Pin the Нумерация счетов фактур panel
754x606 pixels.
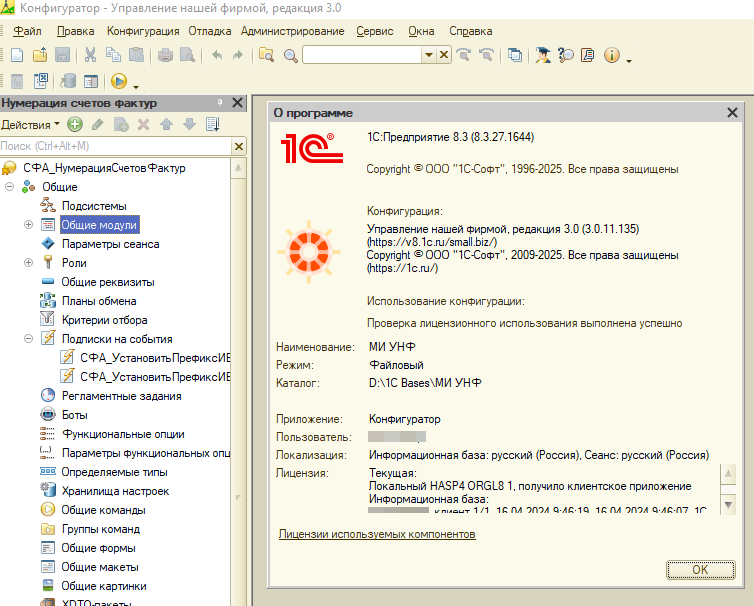pyautogui.click(x=219, y=103)
